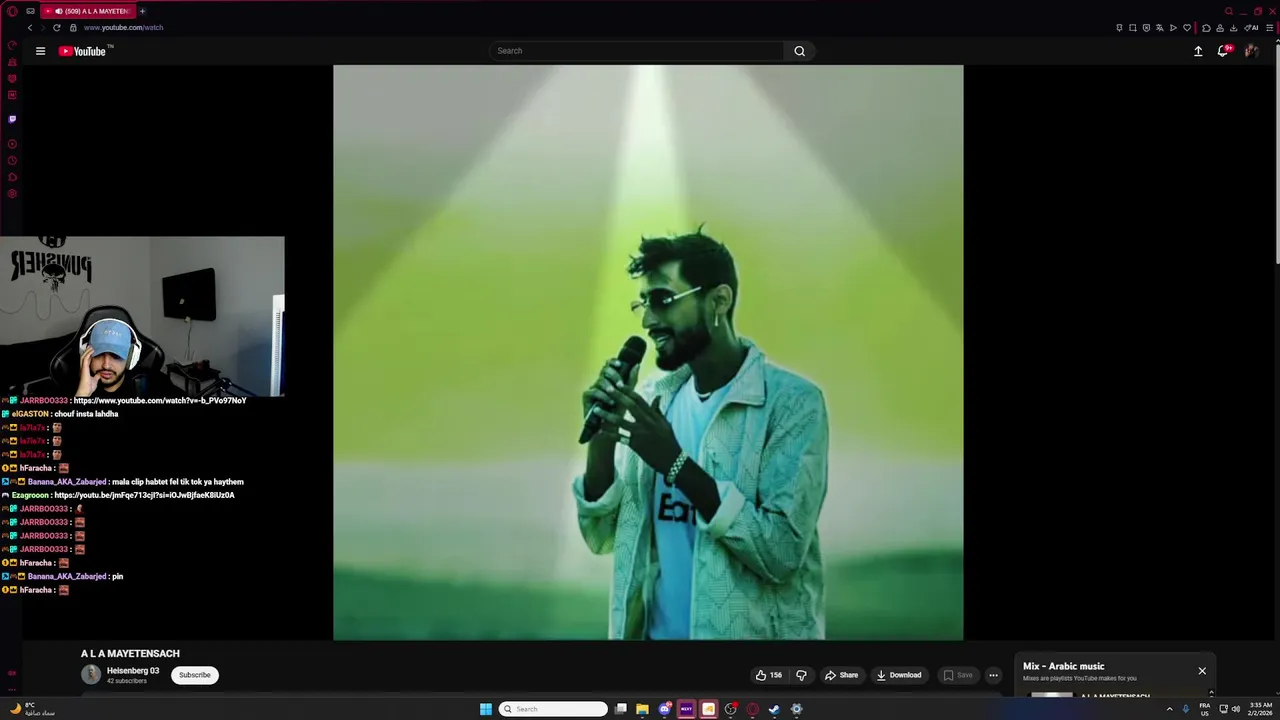Dislike the video with thumbs-down
Image resolution: width=1280 pixels, height=720 pixels.
(x=801, y=675)
